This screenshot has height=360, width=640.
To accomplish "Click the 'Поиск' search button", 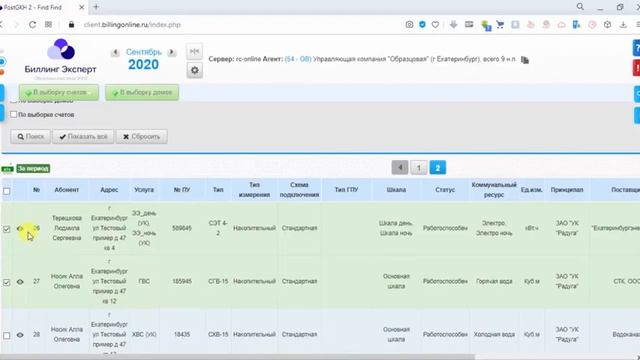I will click(31, 137).
